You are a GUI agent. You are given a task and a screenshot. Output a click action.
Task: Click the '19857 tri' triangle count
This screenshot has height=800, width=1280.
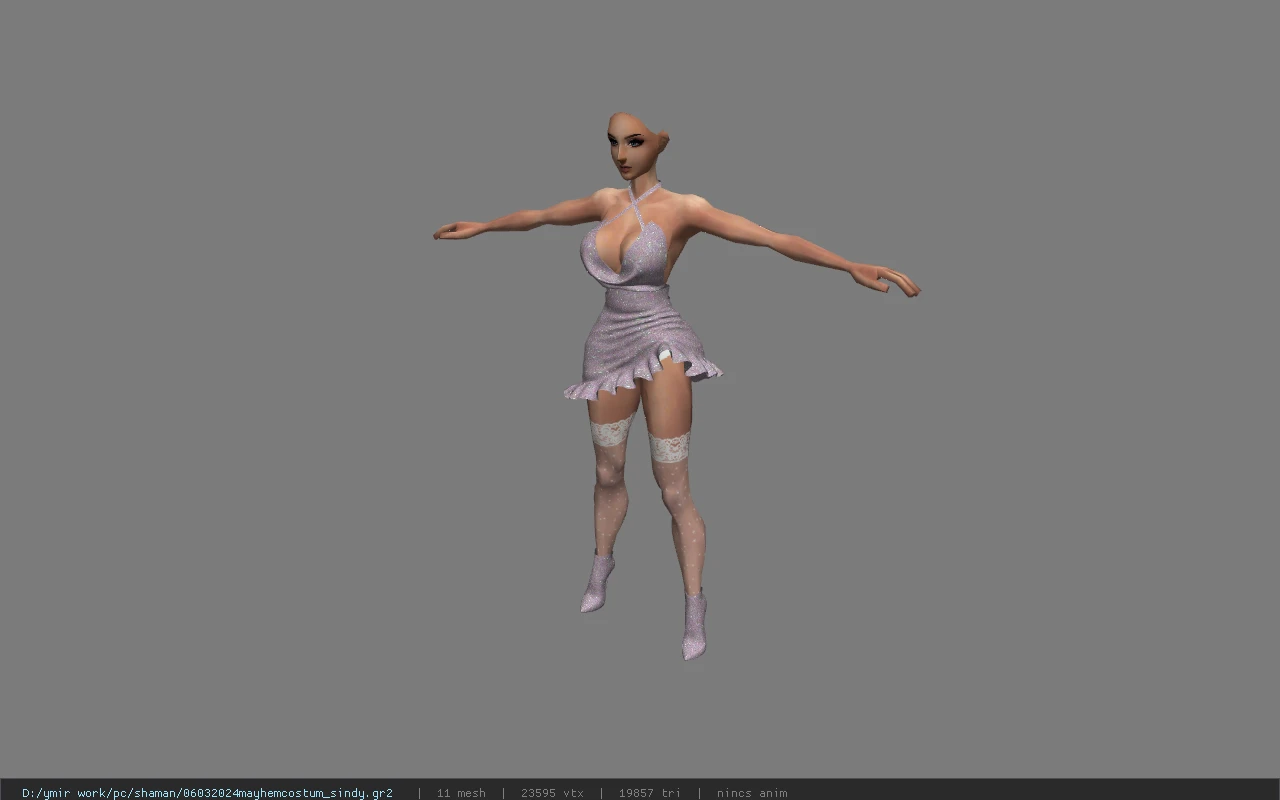[x=649, y=793]
